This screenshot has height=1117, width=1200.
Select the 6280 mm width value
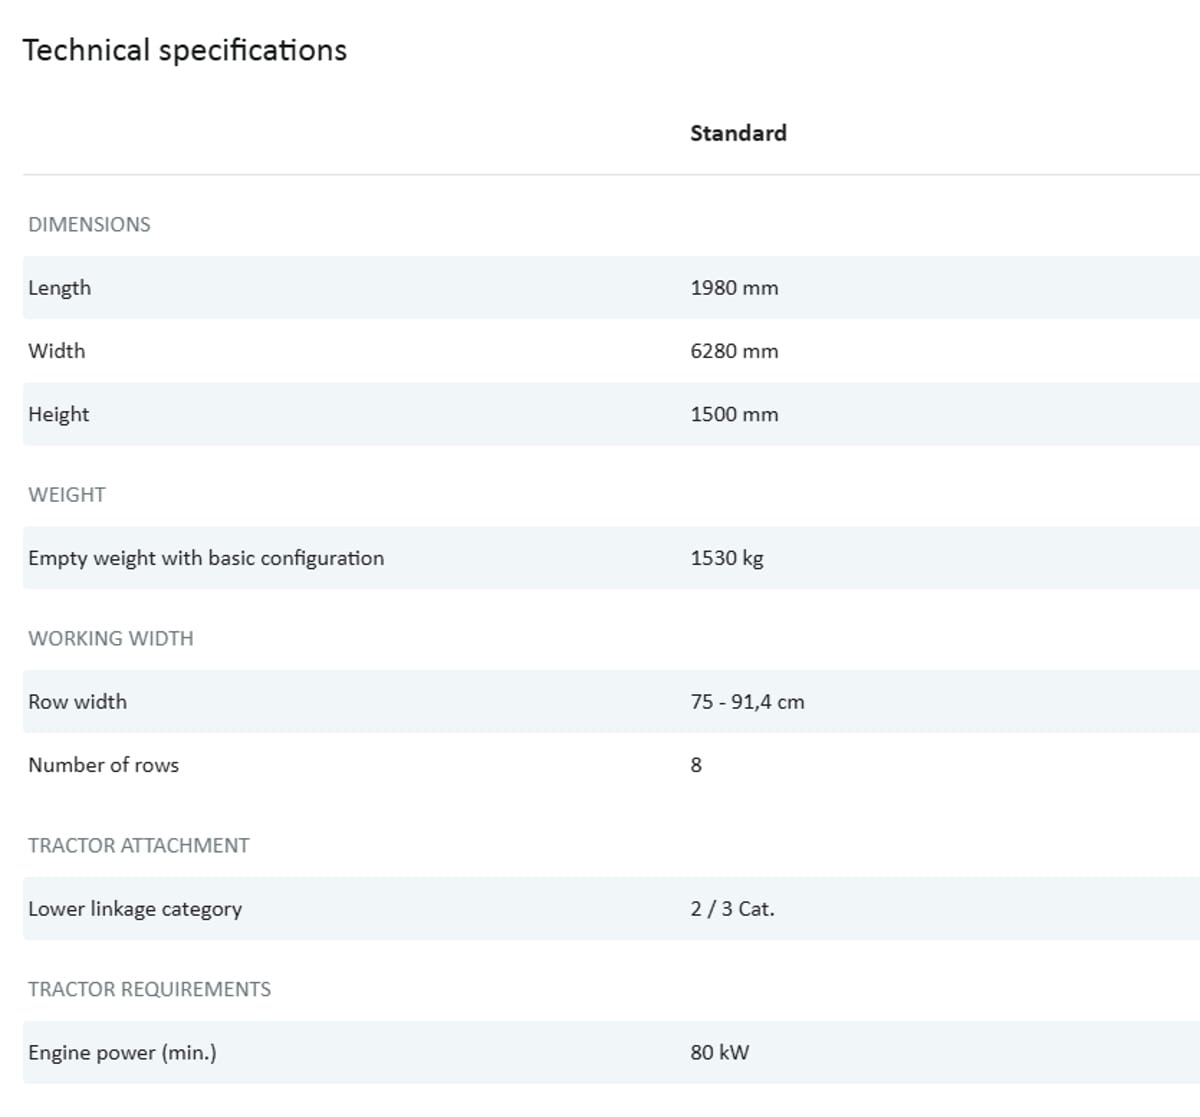(734, 351)
